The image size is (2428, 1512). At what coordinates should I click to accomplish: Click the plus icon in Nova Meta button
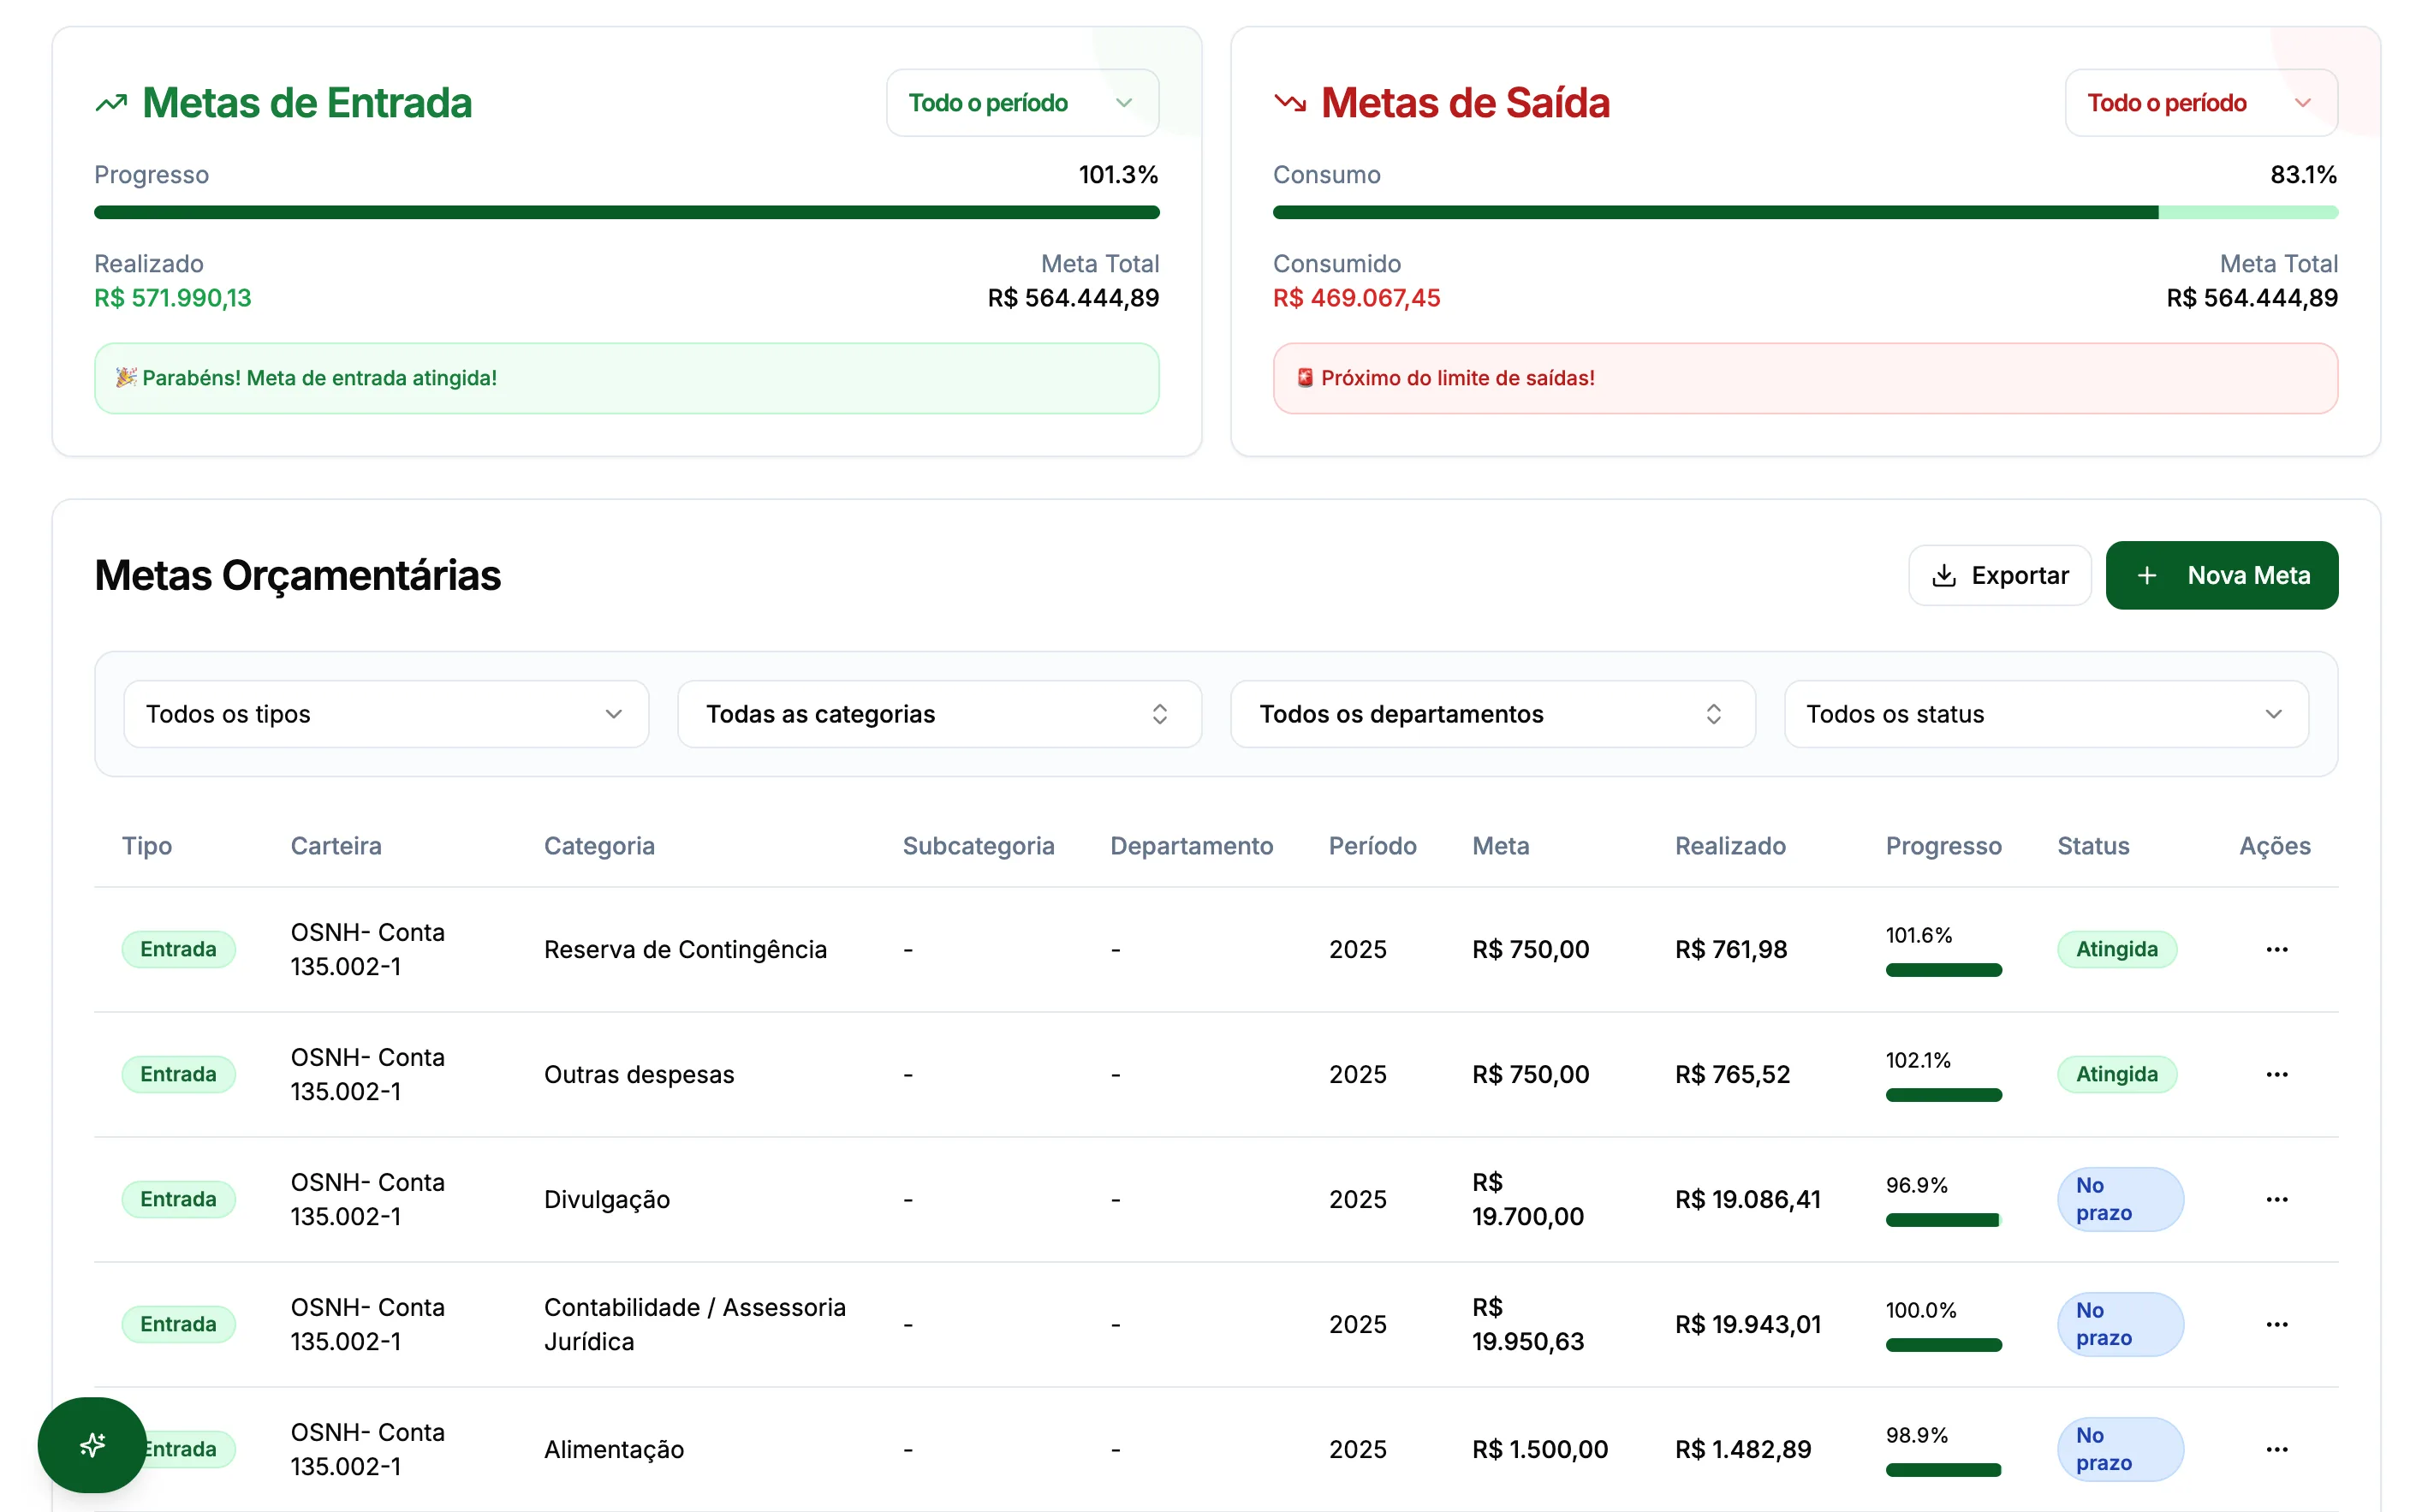coord(2146,575)
